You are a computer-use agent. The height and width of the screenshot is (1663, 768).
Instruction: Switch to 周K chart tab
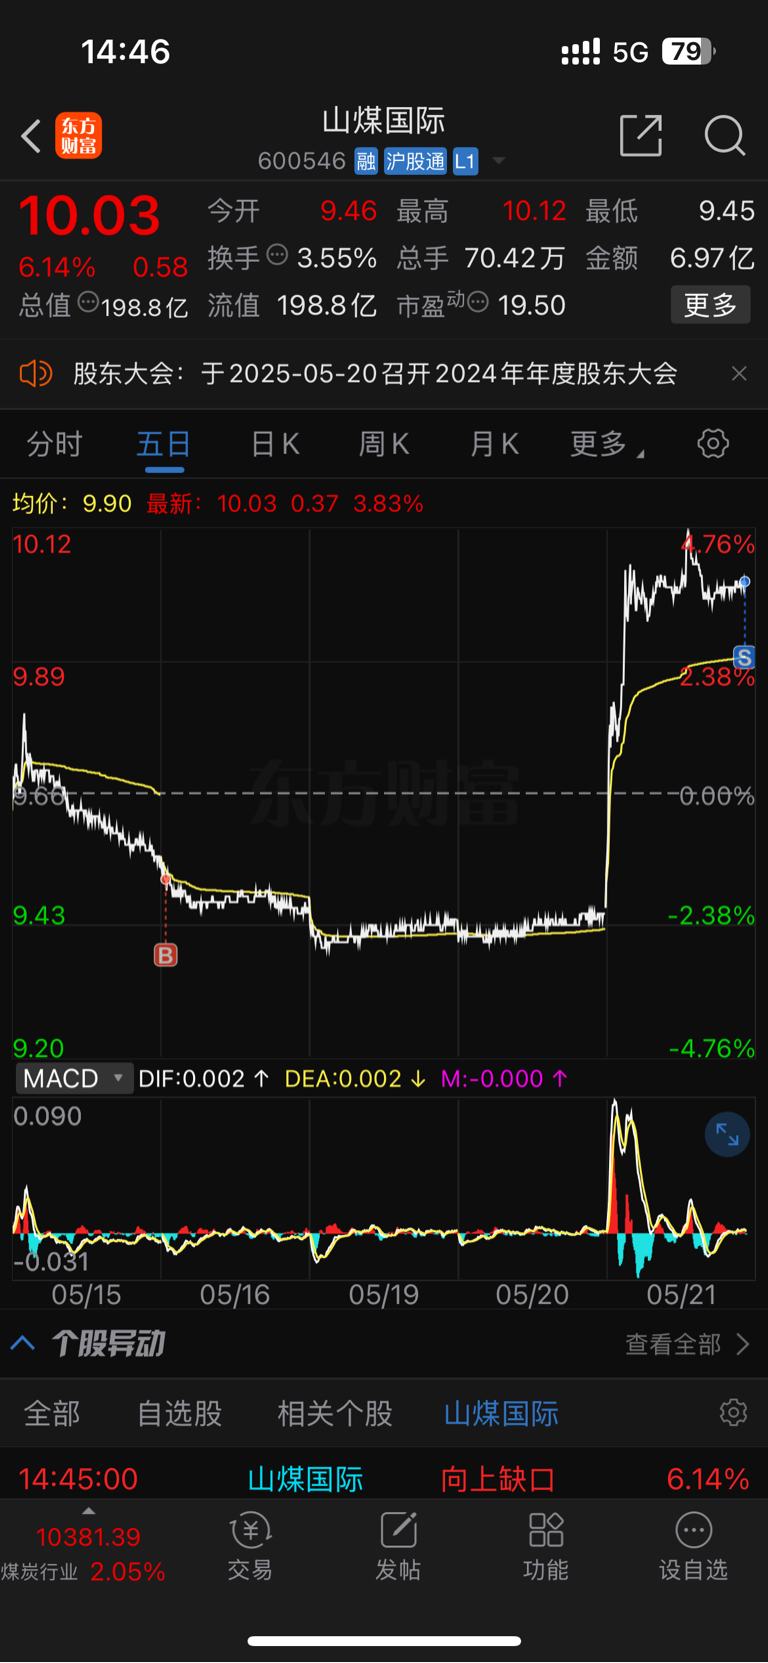[x=384, y=444]
